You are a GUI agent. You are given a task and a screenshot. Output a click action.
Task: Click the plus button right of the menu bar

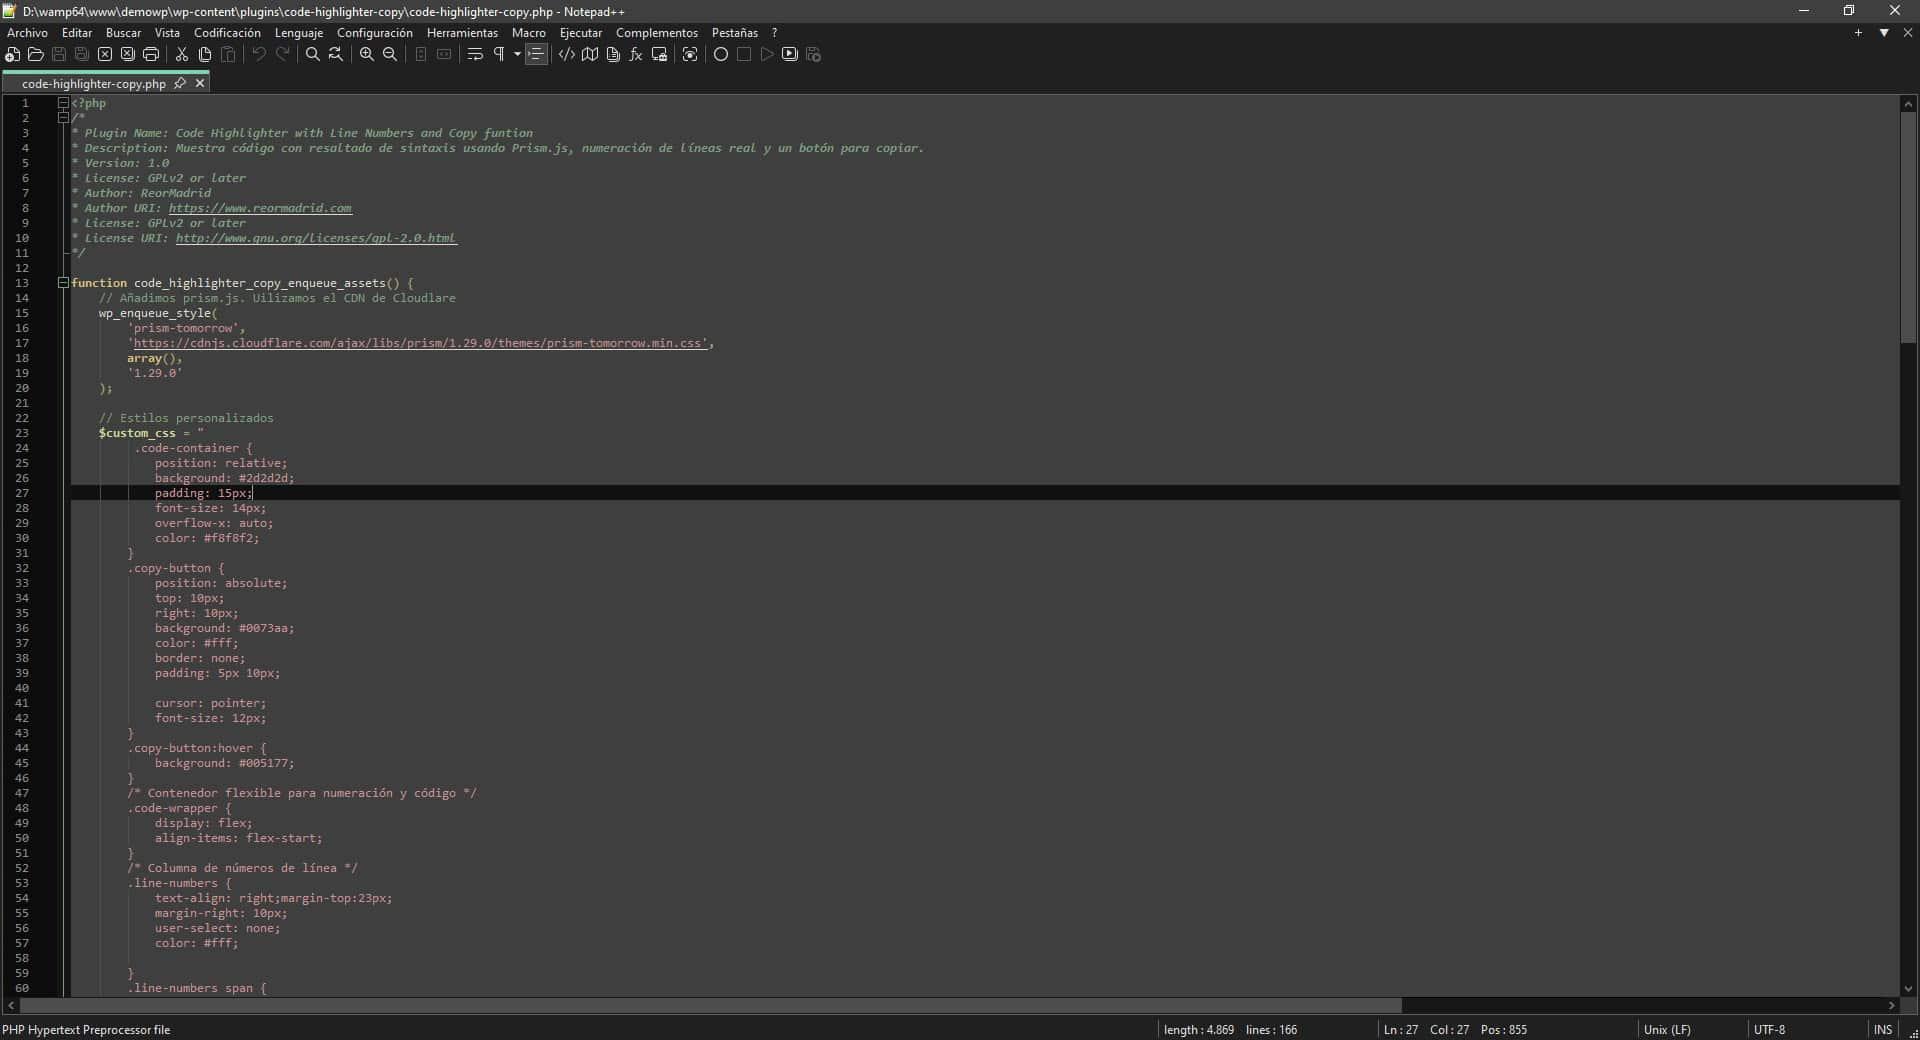[1858, 33]
